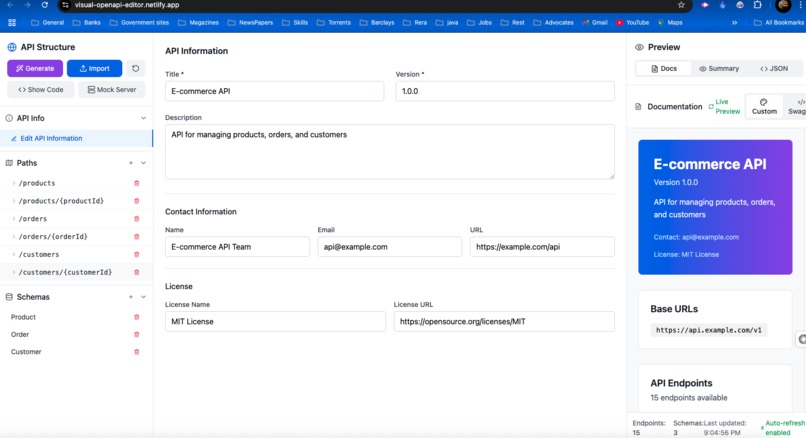This screenshot has width=806, height=438.
Task: Click the site info icon in address bar
Action: [65, 5]
